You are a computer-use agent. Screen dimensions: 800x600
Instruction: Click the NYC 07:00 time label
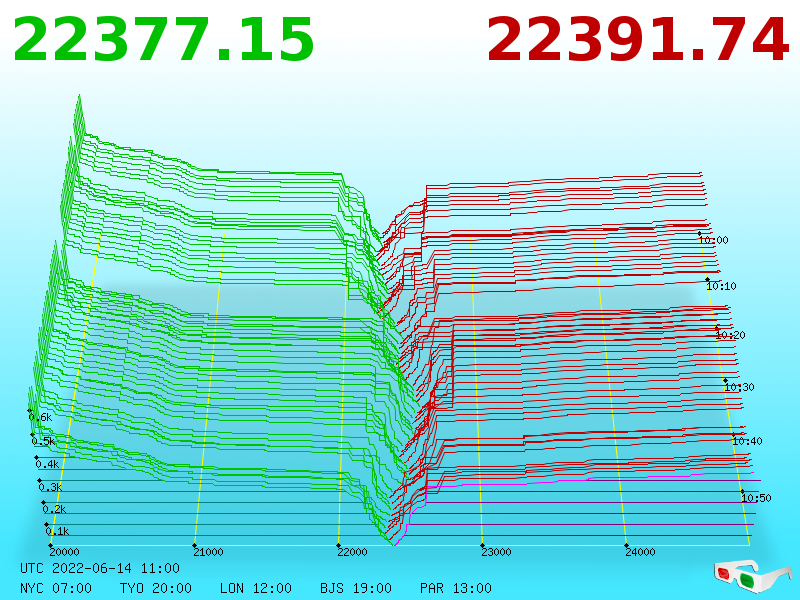point(56,588)
